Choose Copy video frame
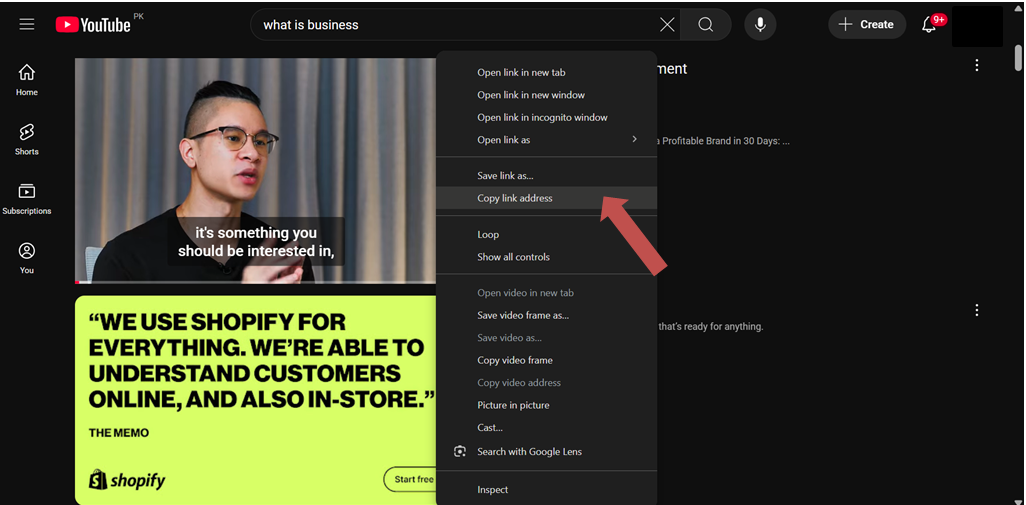1026x505 pixels. [x=546, y=360]
